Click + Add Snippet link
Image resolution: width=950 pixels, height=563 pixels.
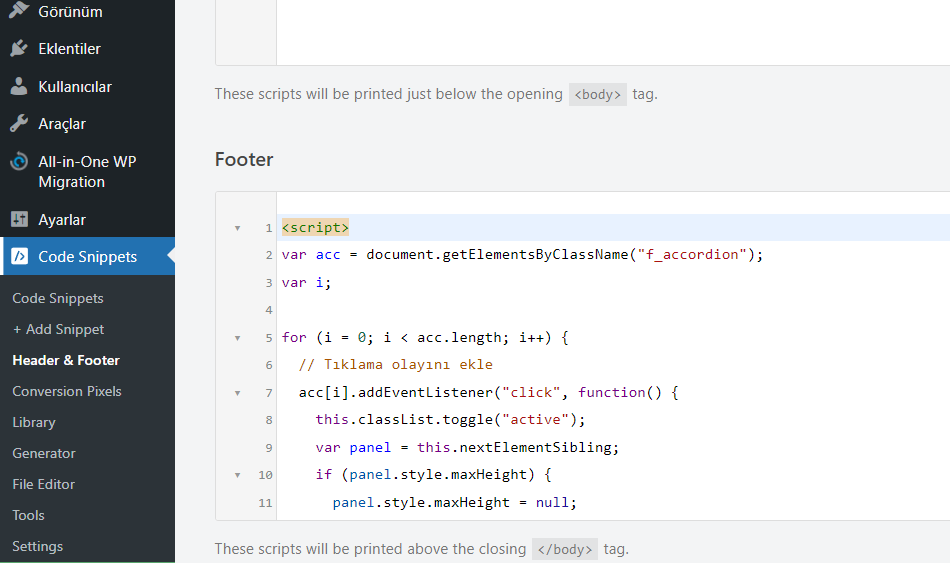tap(58, 329)
